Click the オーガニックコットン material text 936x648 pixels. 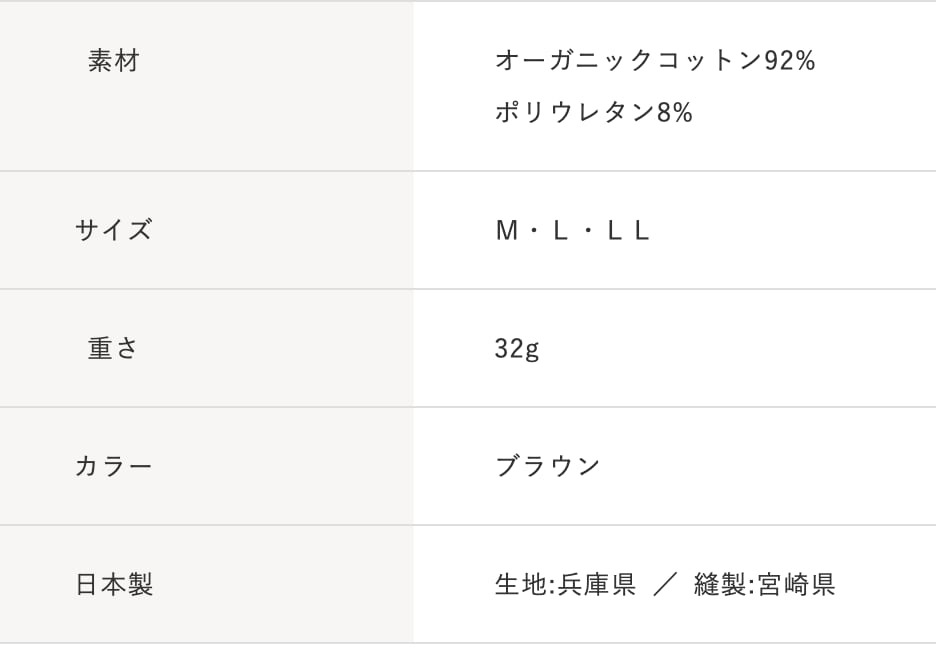click(628, 61)
